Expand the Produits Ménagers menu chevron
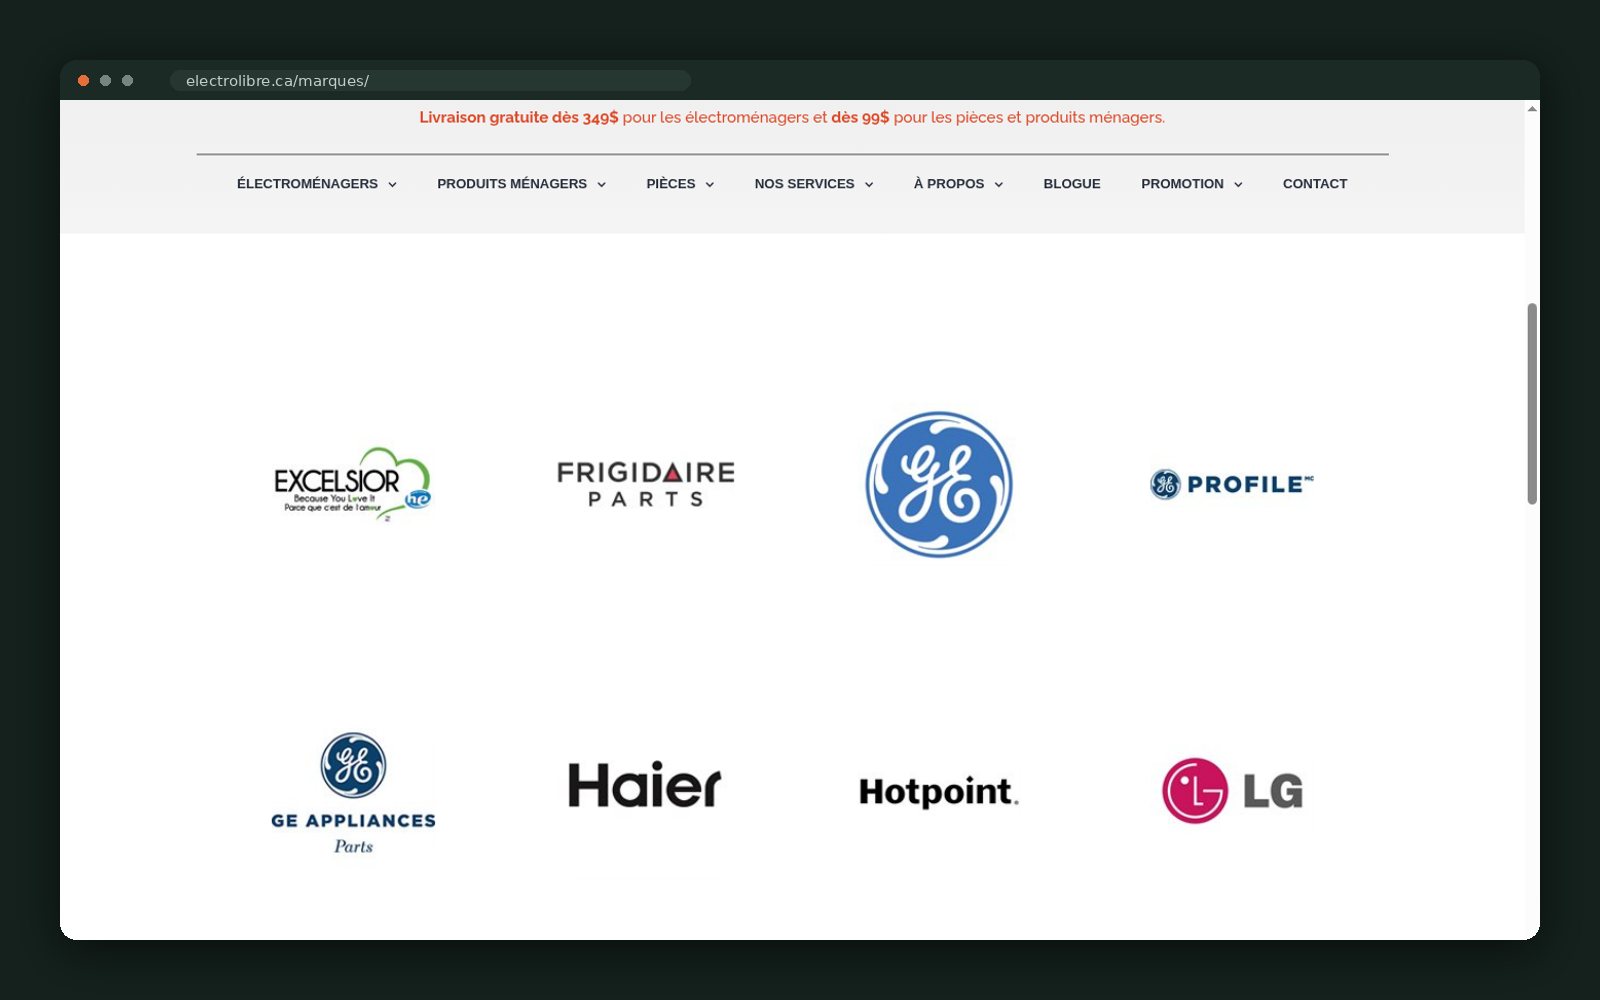1600x1000 pixels. click(601, 185)
